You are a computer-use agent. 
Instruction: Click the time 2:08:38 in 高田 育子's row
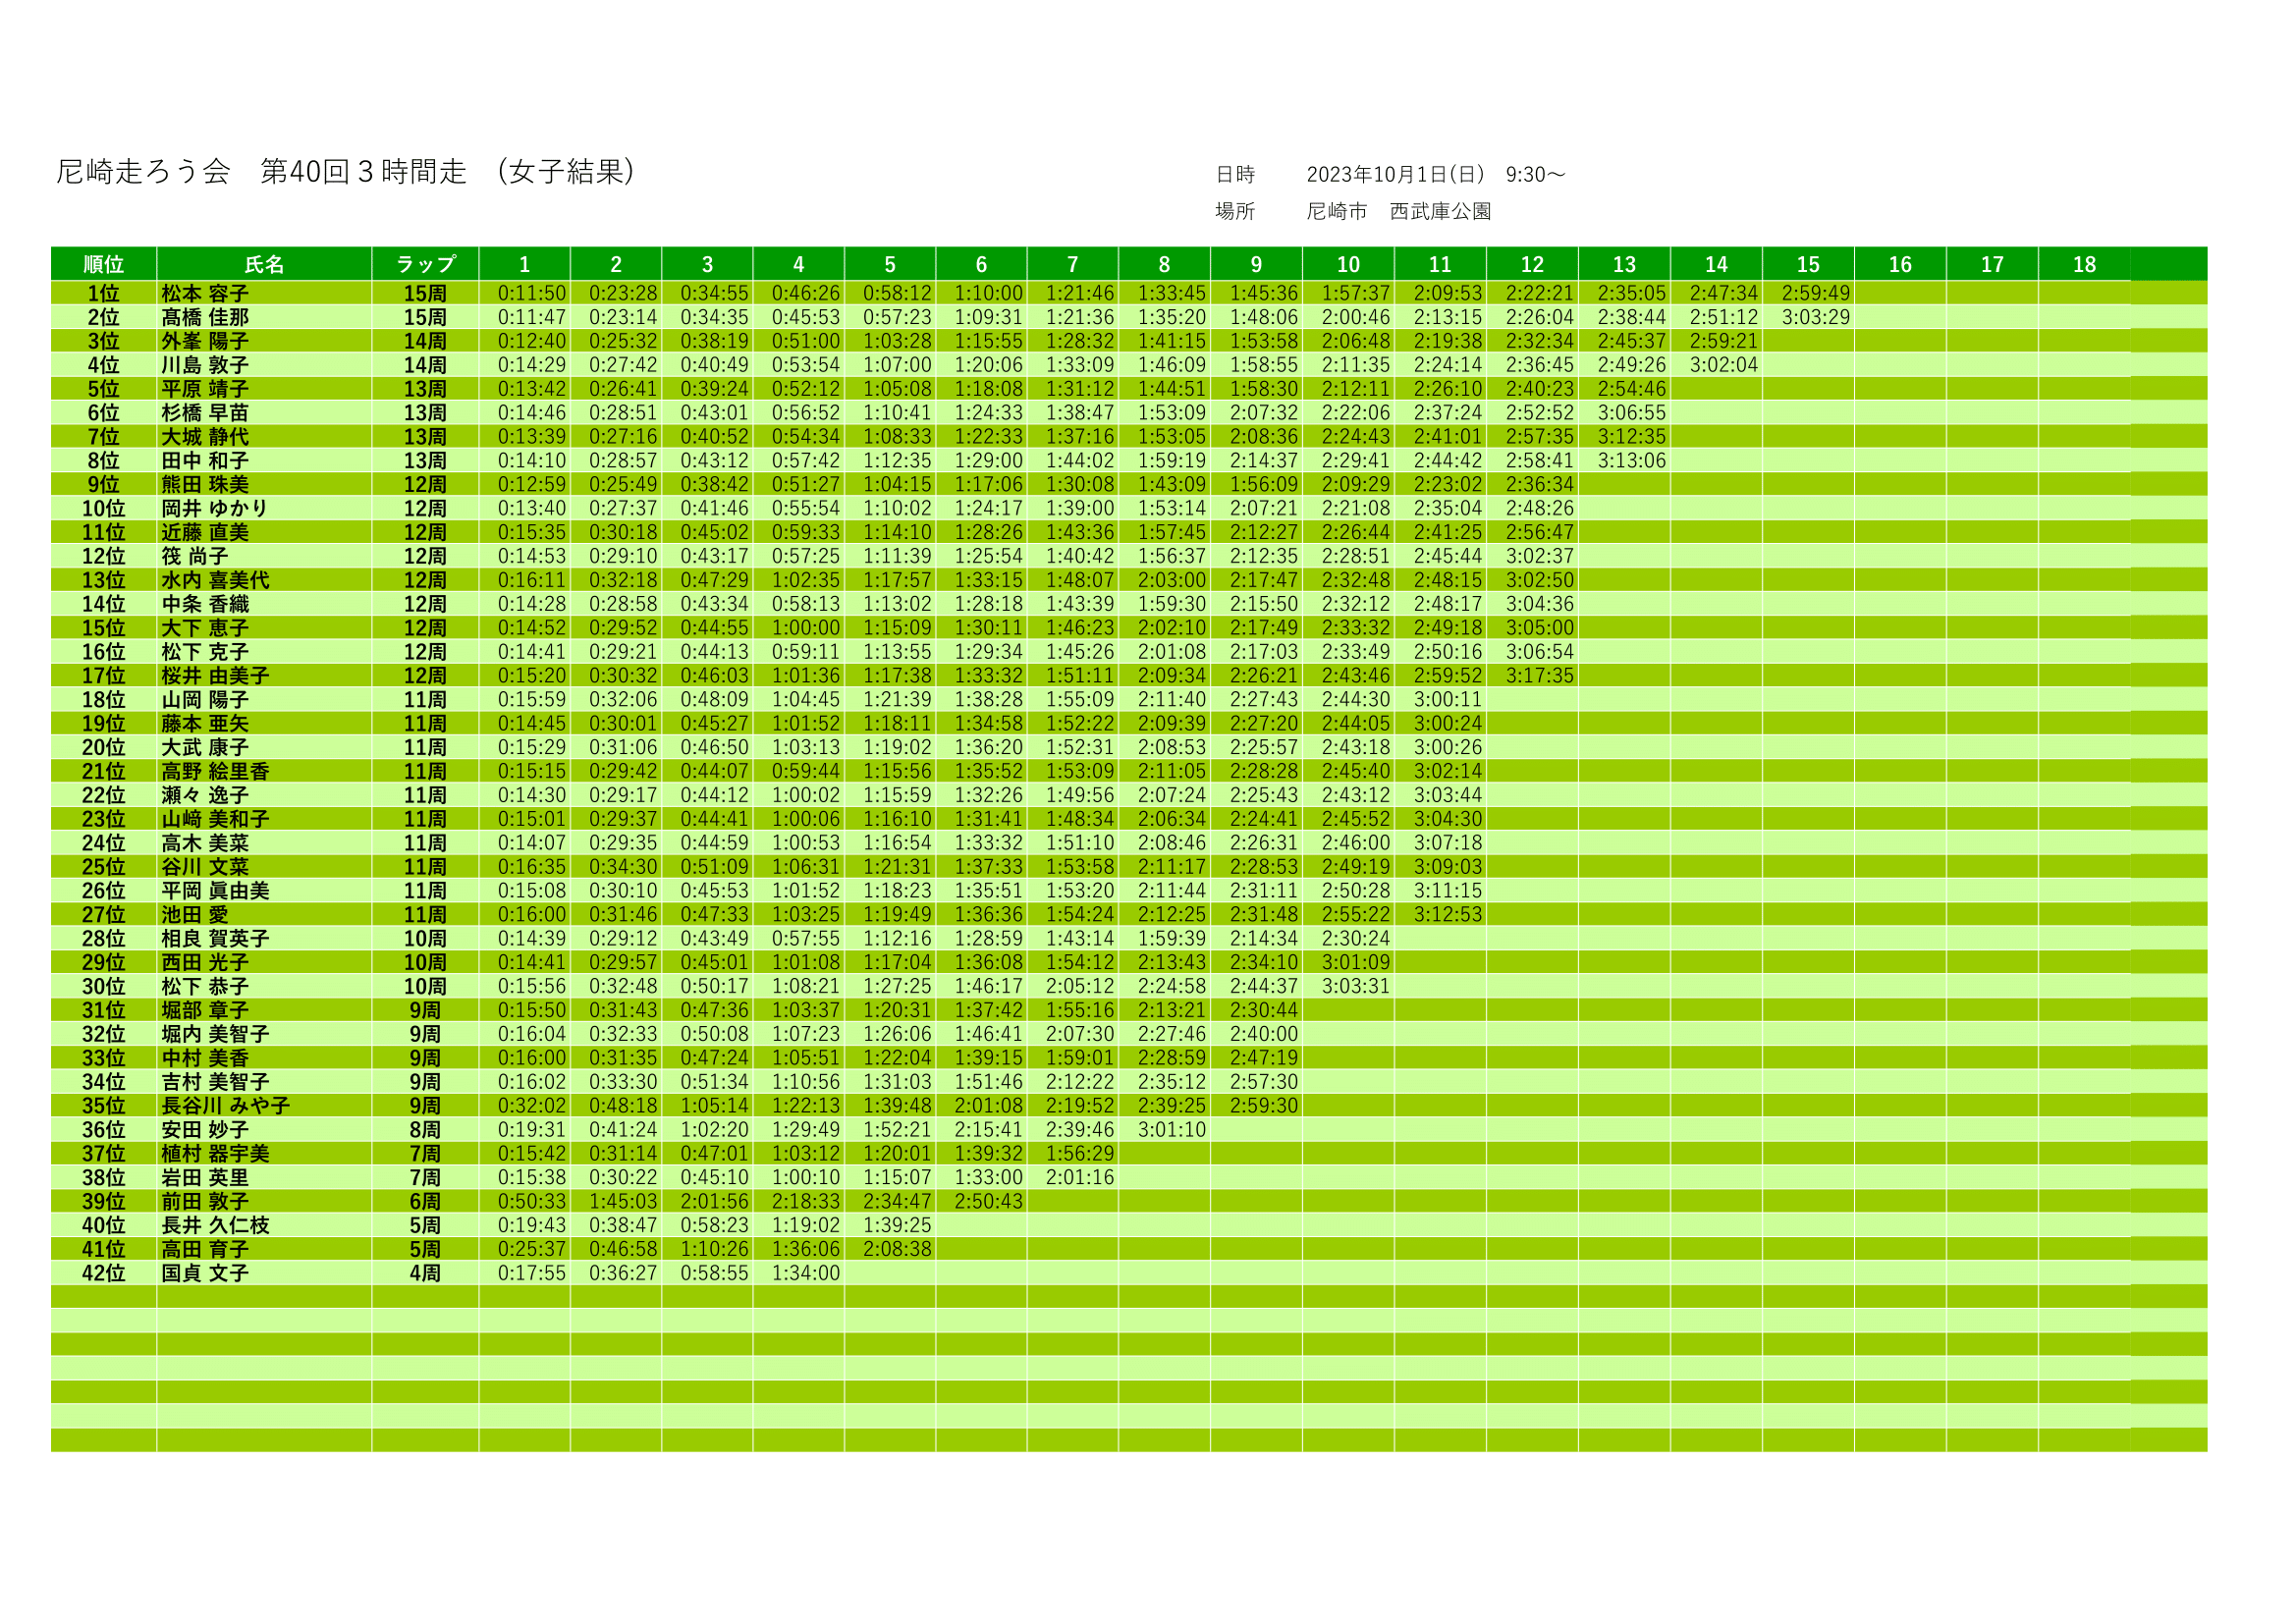pyautogui.click(x=897, y=1249)
